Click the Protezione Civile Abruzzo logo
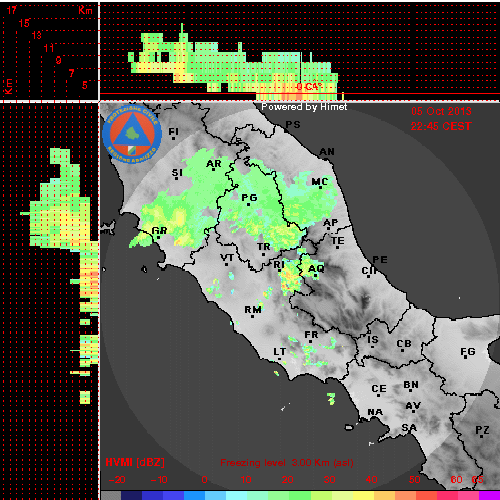The image size is (500, 500). pyautogui.click(x=132, y=135)
